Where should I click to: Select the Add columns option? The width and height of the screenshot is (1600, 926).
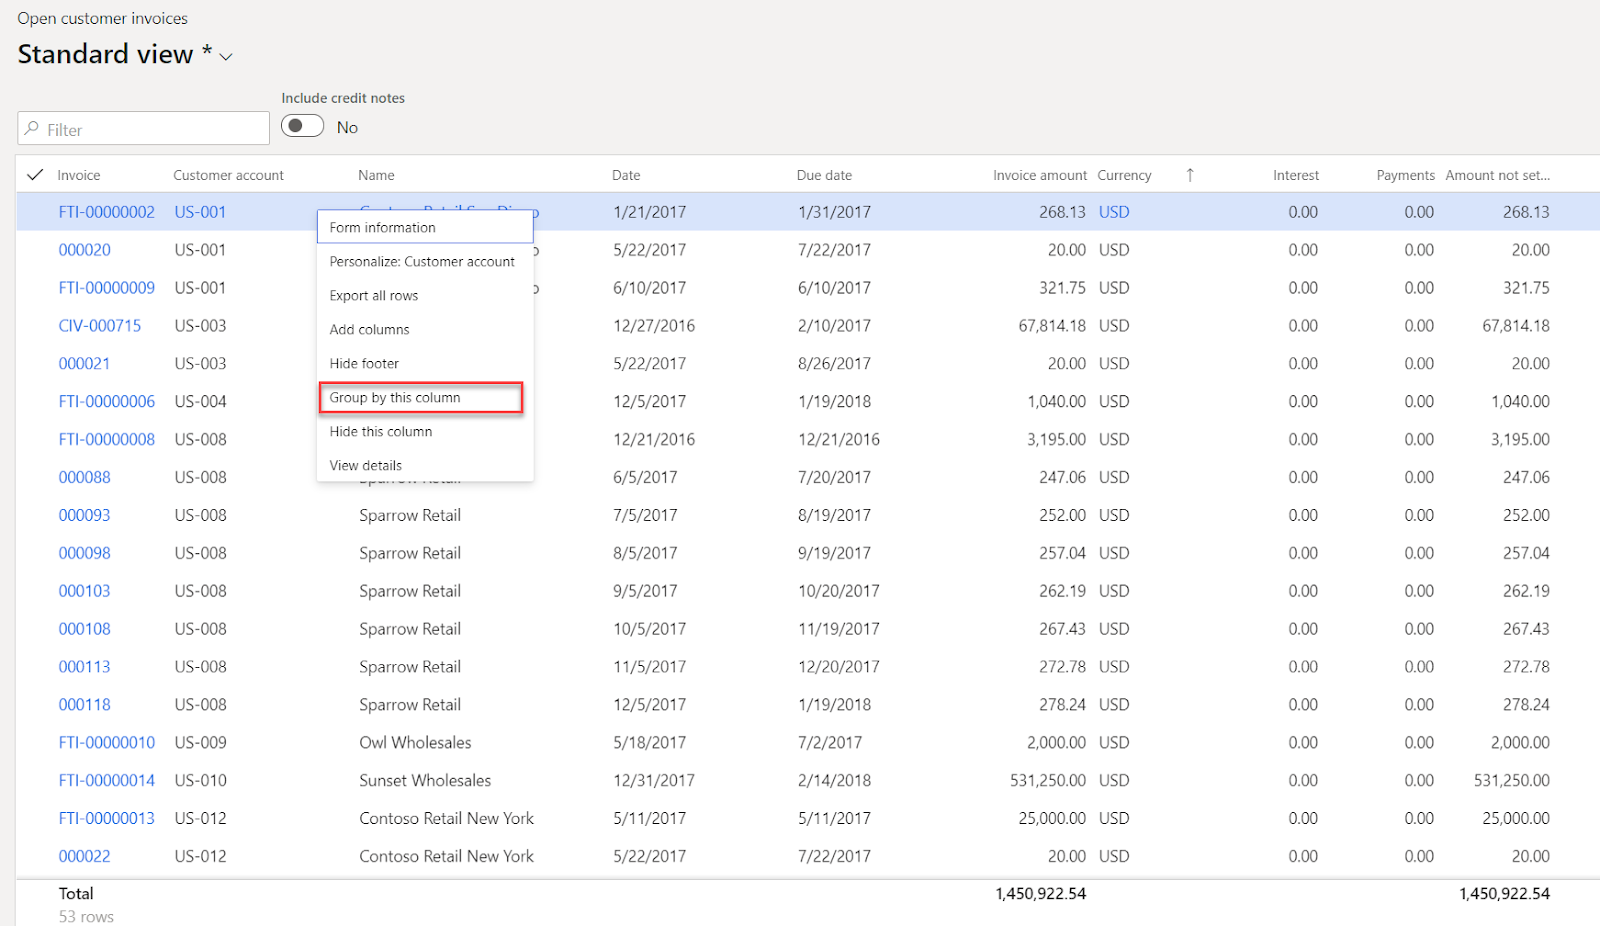point(369,329)
